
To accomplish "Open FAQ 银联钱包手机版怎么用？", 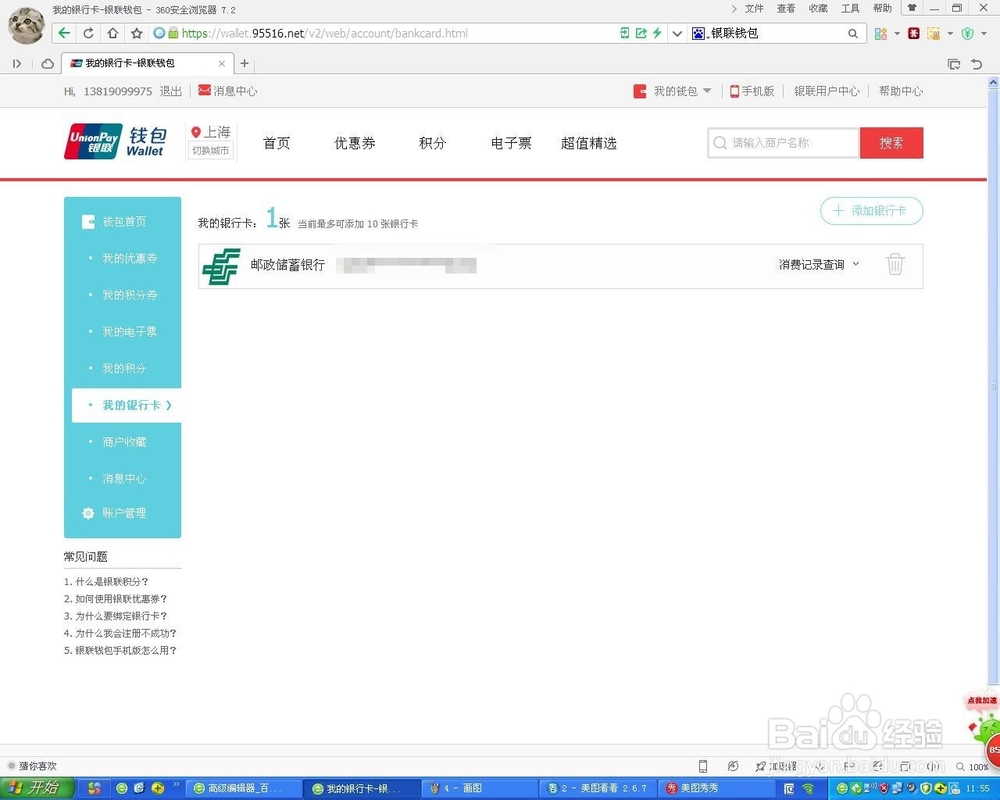I will coord(120,650).
